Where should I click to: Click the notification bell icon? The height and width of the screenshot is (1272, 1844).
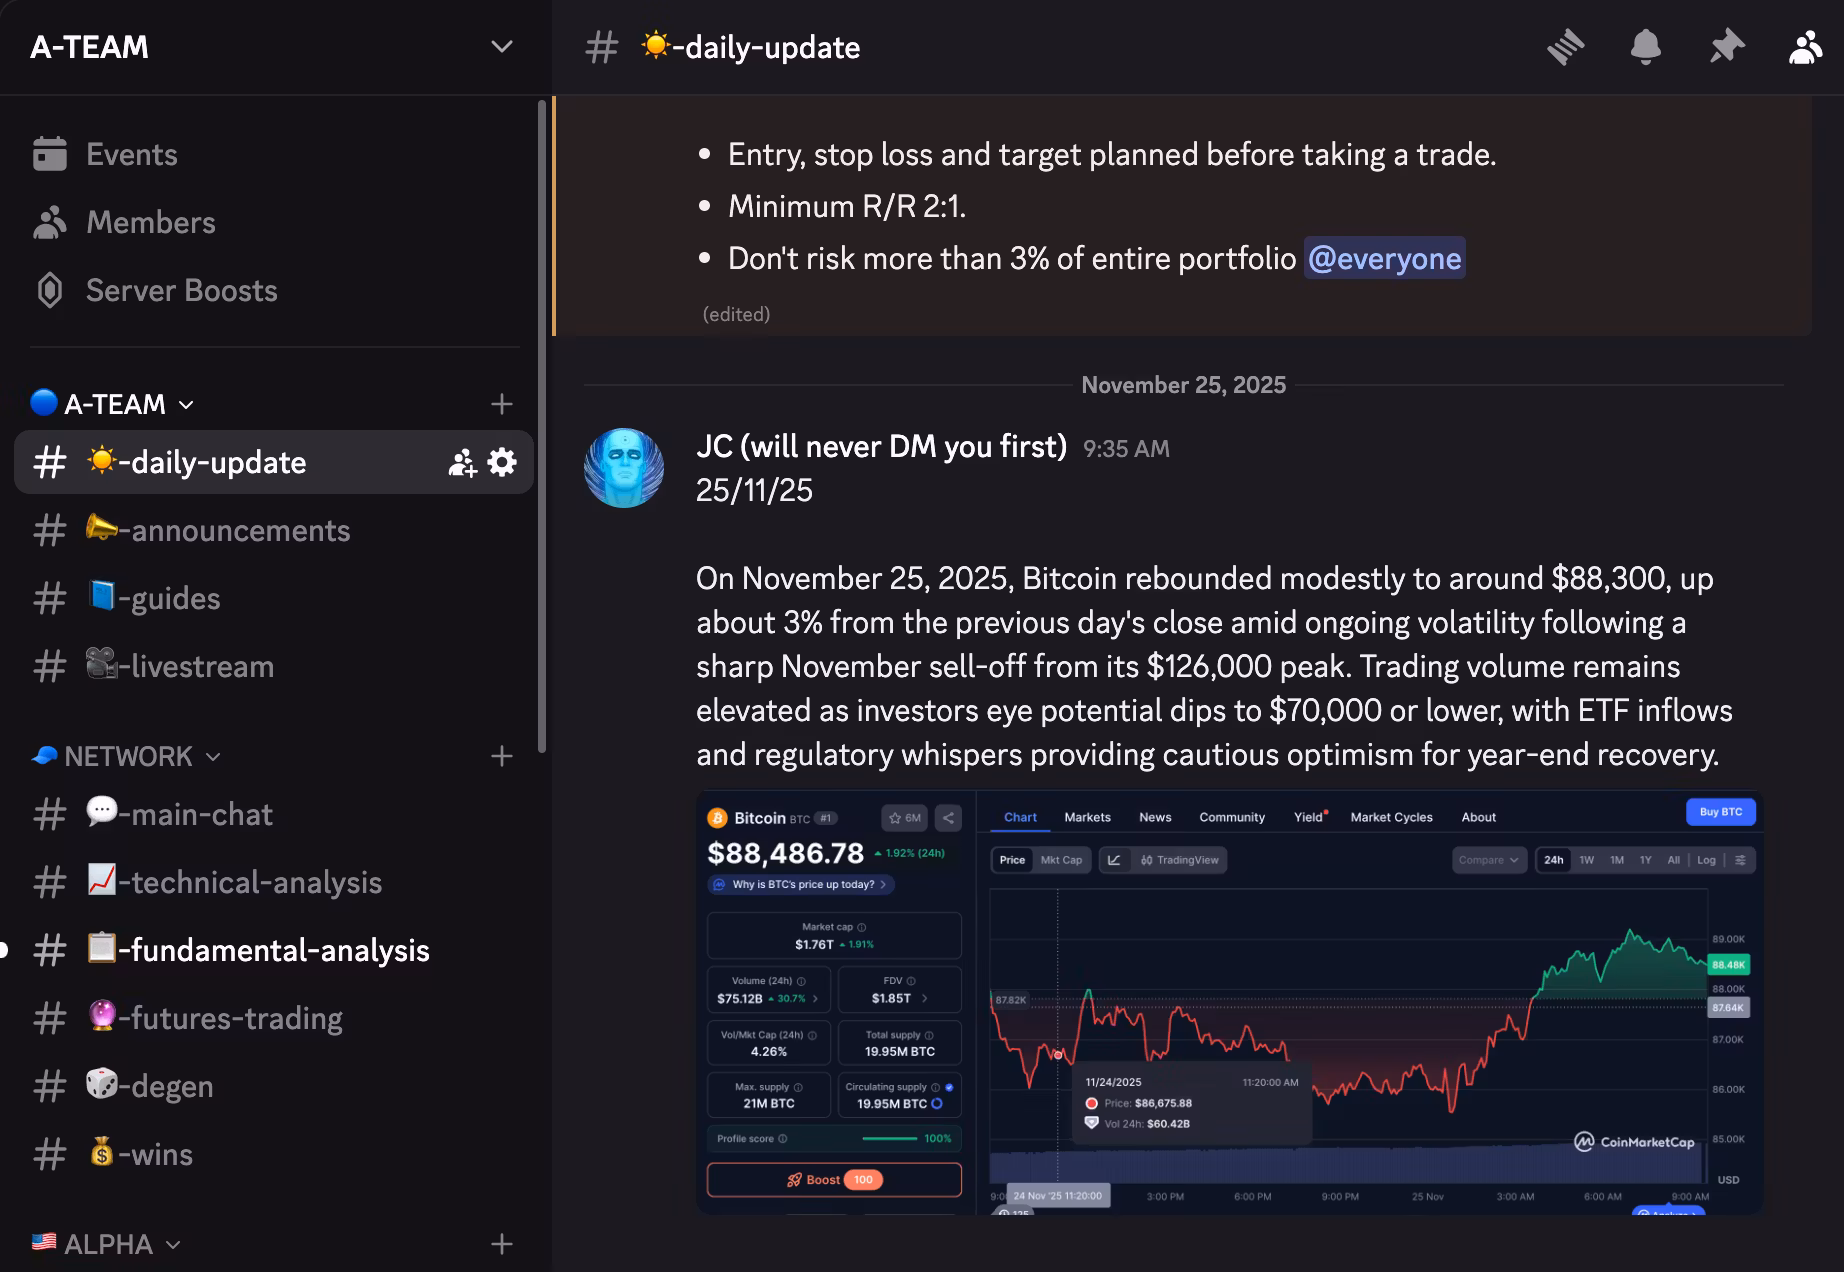click(x=1645, y=47)
